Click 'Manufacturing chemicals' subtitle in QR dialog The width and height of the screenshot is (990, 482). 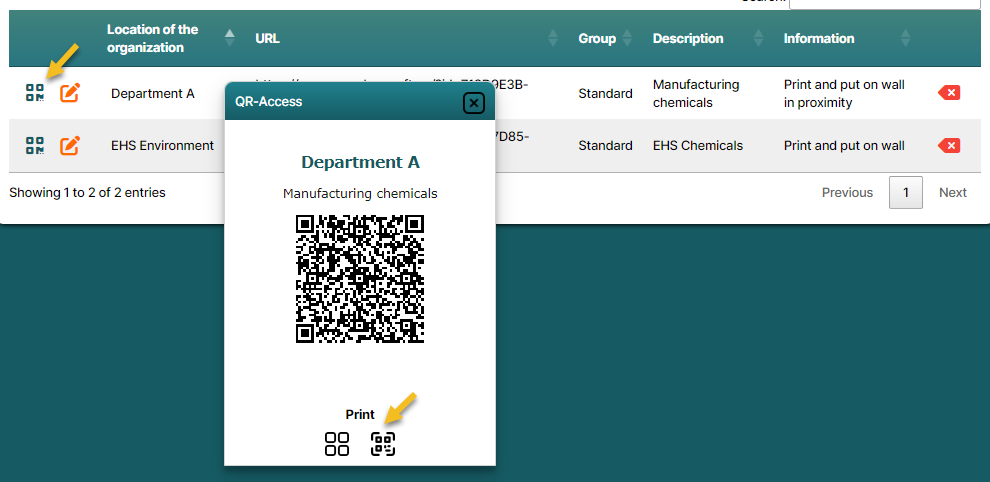(x=360, y=193)
